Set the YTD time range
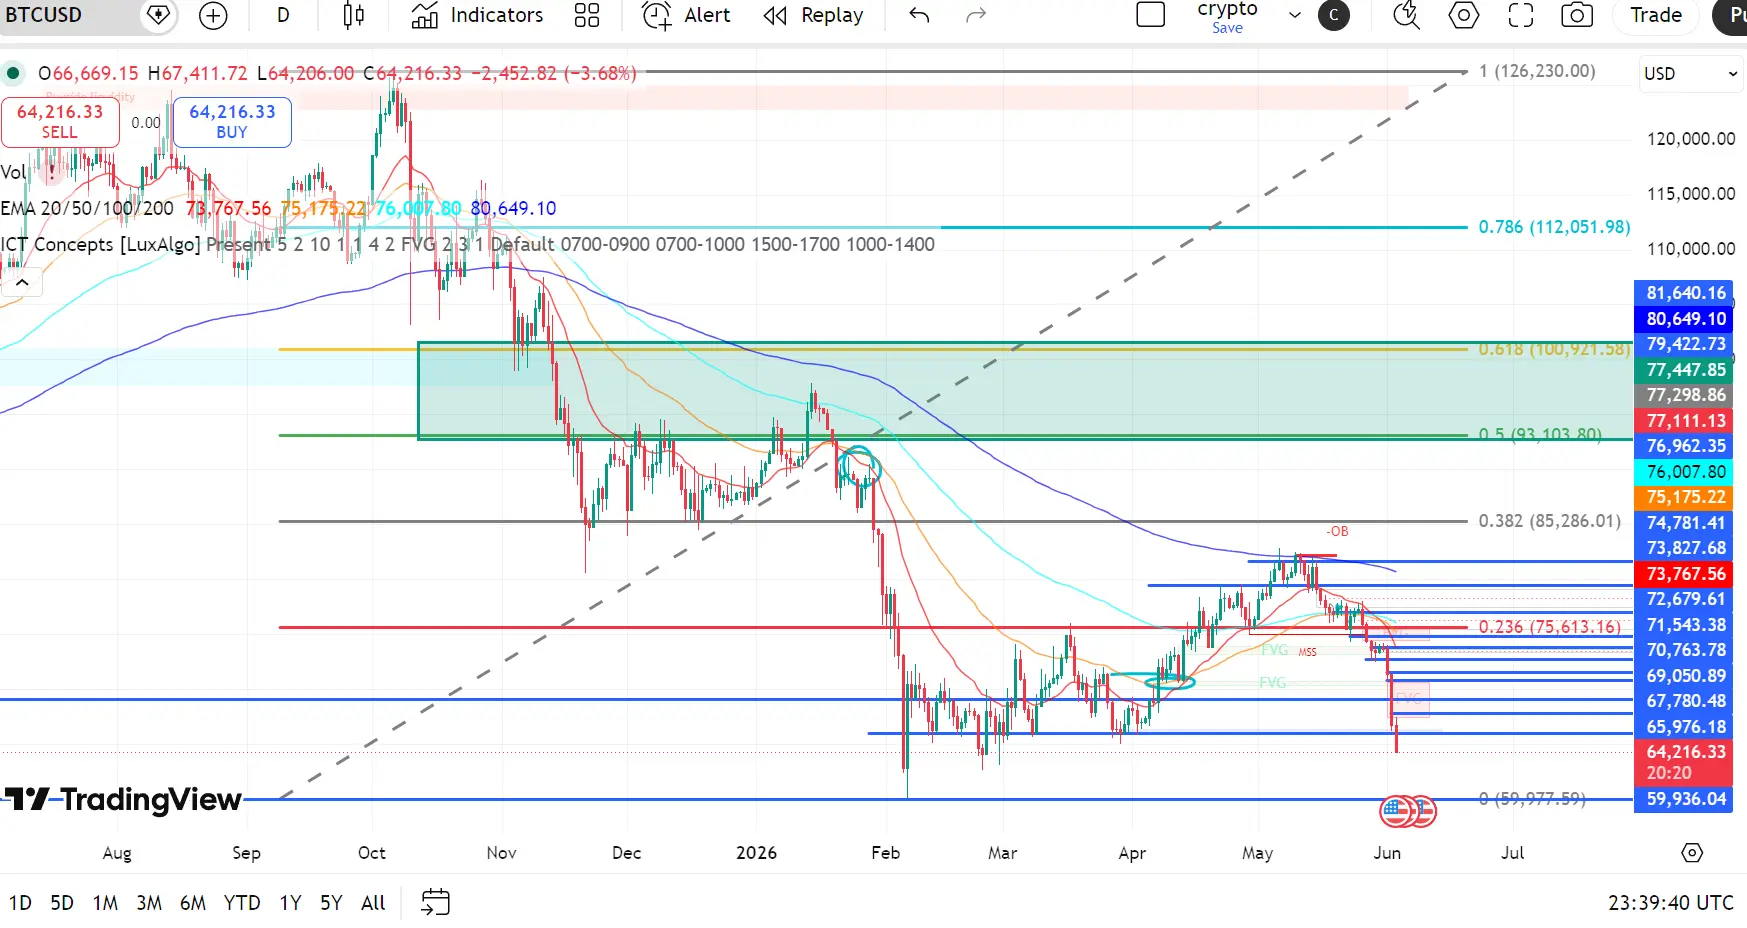This screenshot has height=928, width=1747. pyautogui.click(x=242, y=903)
